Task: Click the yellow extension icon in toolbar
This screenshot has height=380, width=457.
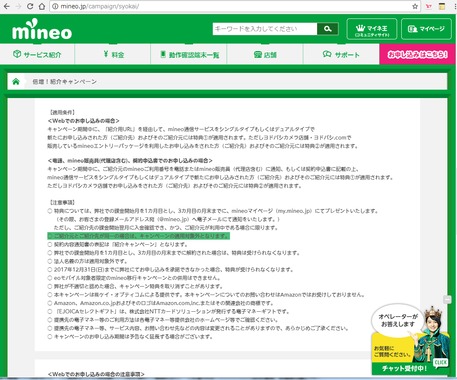Action: [x=442, y=6]
